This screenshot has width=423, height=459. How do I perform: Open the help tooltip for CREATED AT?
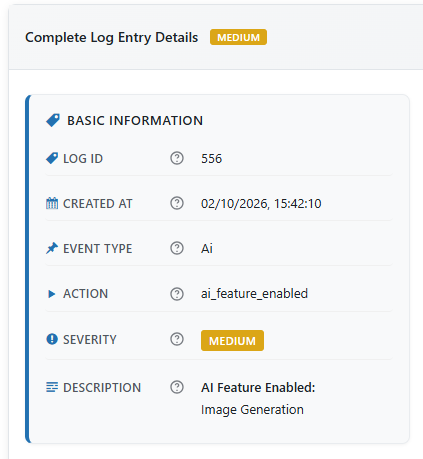(x=177, y=203)
